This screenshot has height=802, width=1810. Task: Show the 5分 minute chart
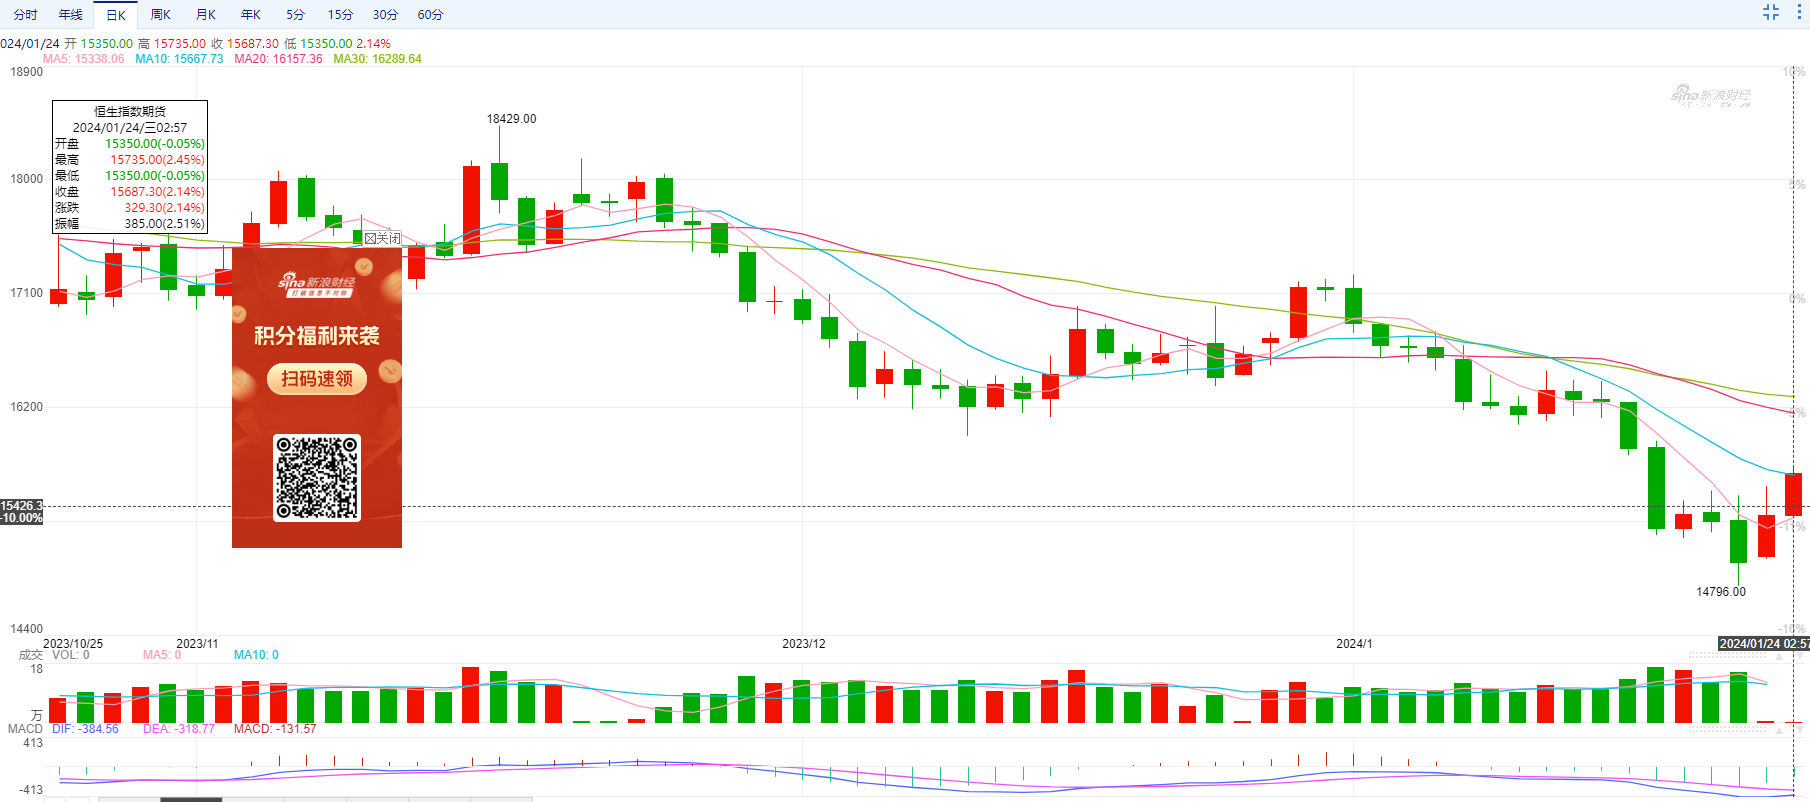click(295, 15)
